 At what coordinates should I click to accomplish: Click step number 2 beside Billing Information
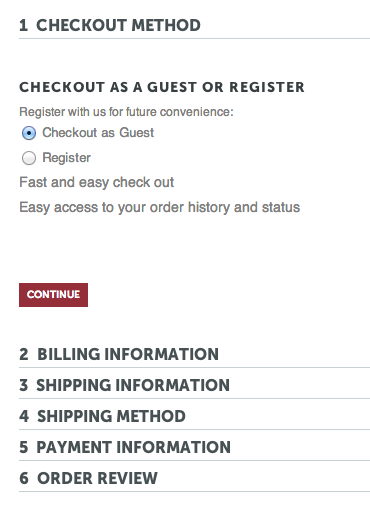click(24, 354)
